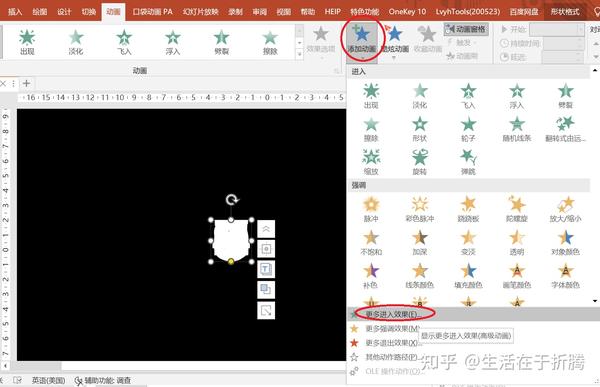Viewport: 600px width, 387px height.
Task: Click the rotation handle above the shape
Action: coord(231,199)
